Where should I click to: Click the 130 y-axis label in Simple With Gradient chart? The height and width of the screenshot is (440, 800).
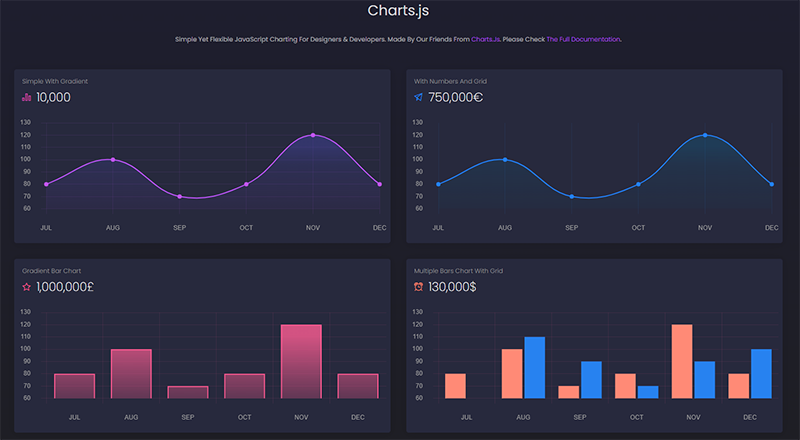(x=26, y=123)
